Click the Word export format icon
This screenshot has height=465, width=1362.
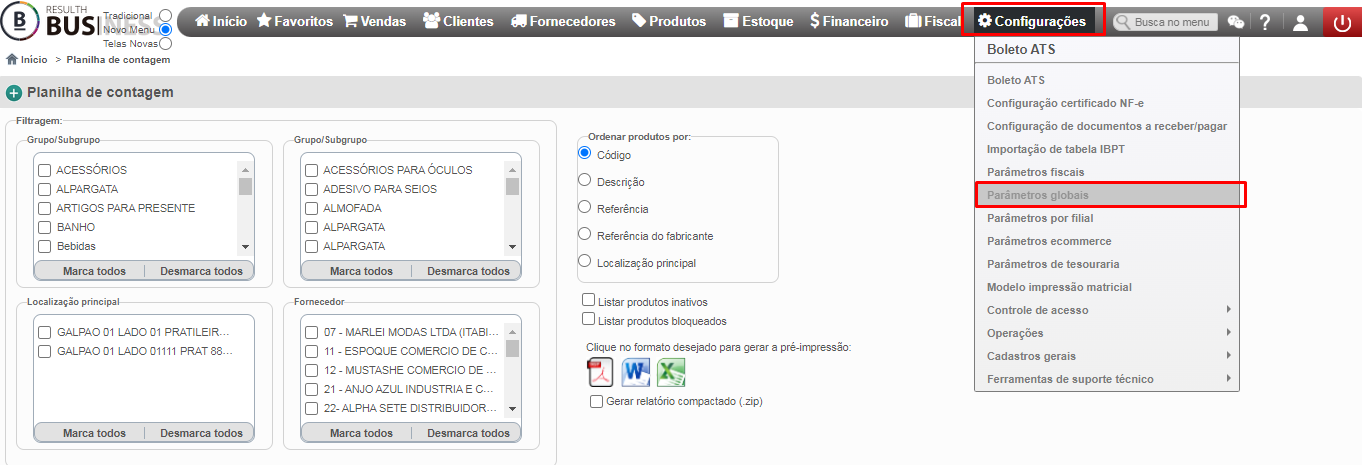pyautogui.click(x=636, y=372)
